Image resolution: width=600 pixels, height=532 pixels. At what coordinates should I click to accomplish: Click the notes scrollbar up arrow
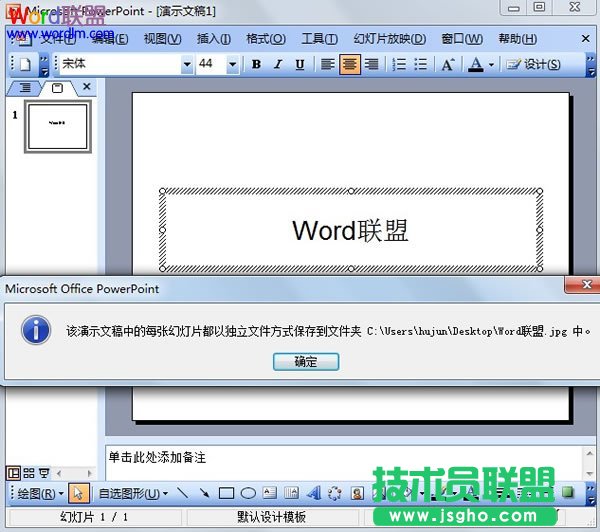(x=590, y=454)
